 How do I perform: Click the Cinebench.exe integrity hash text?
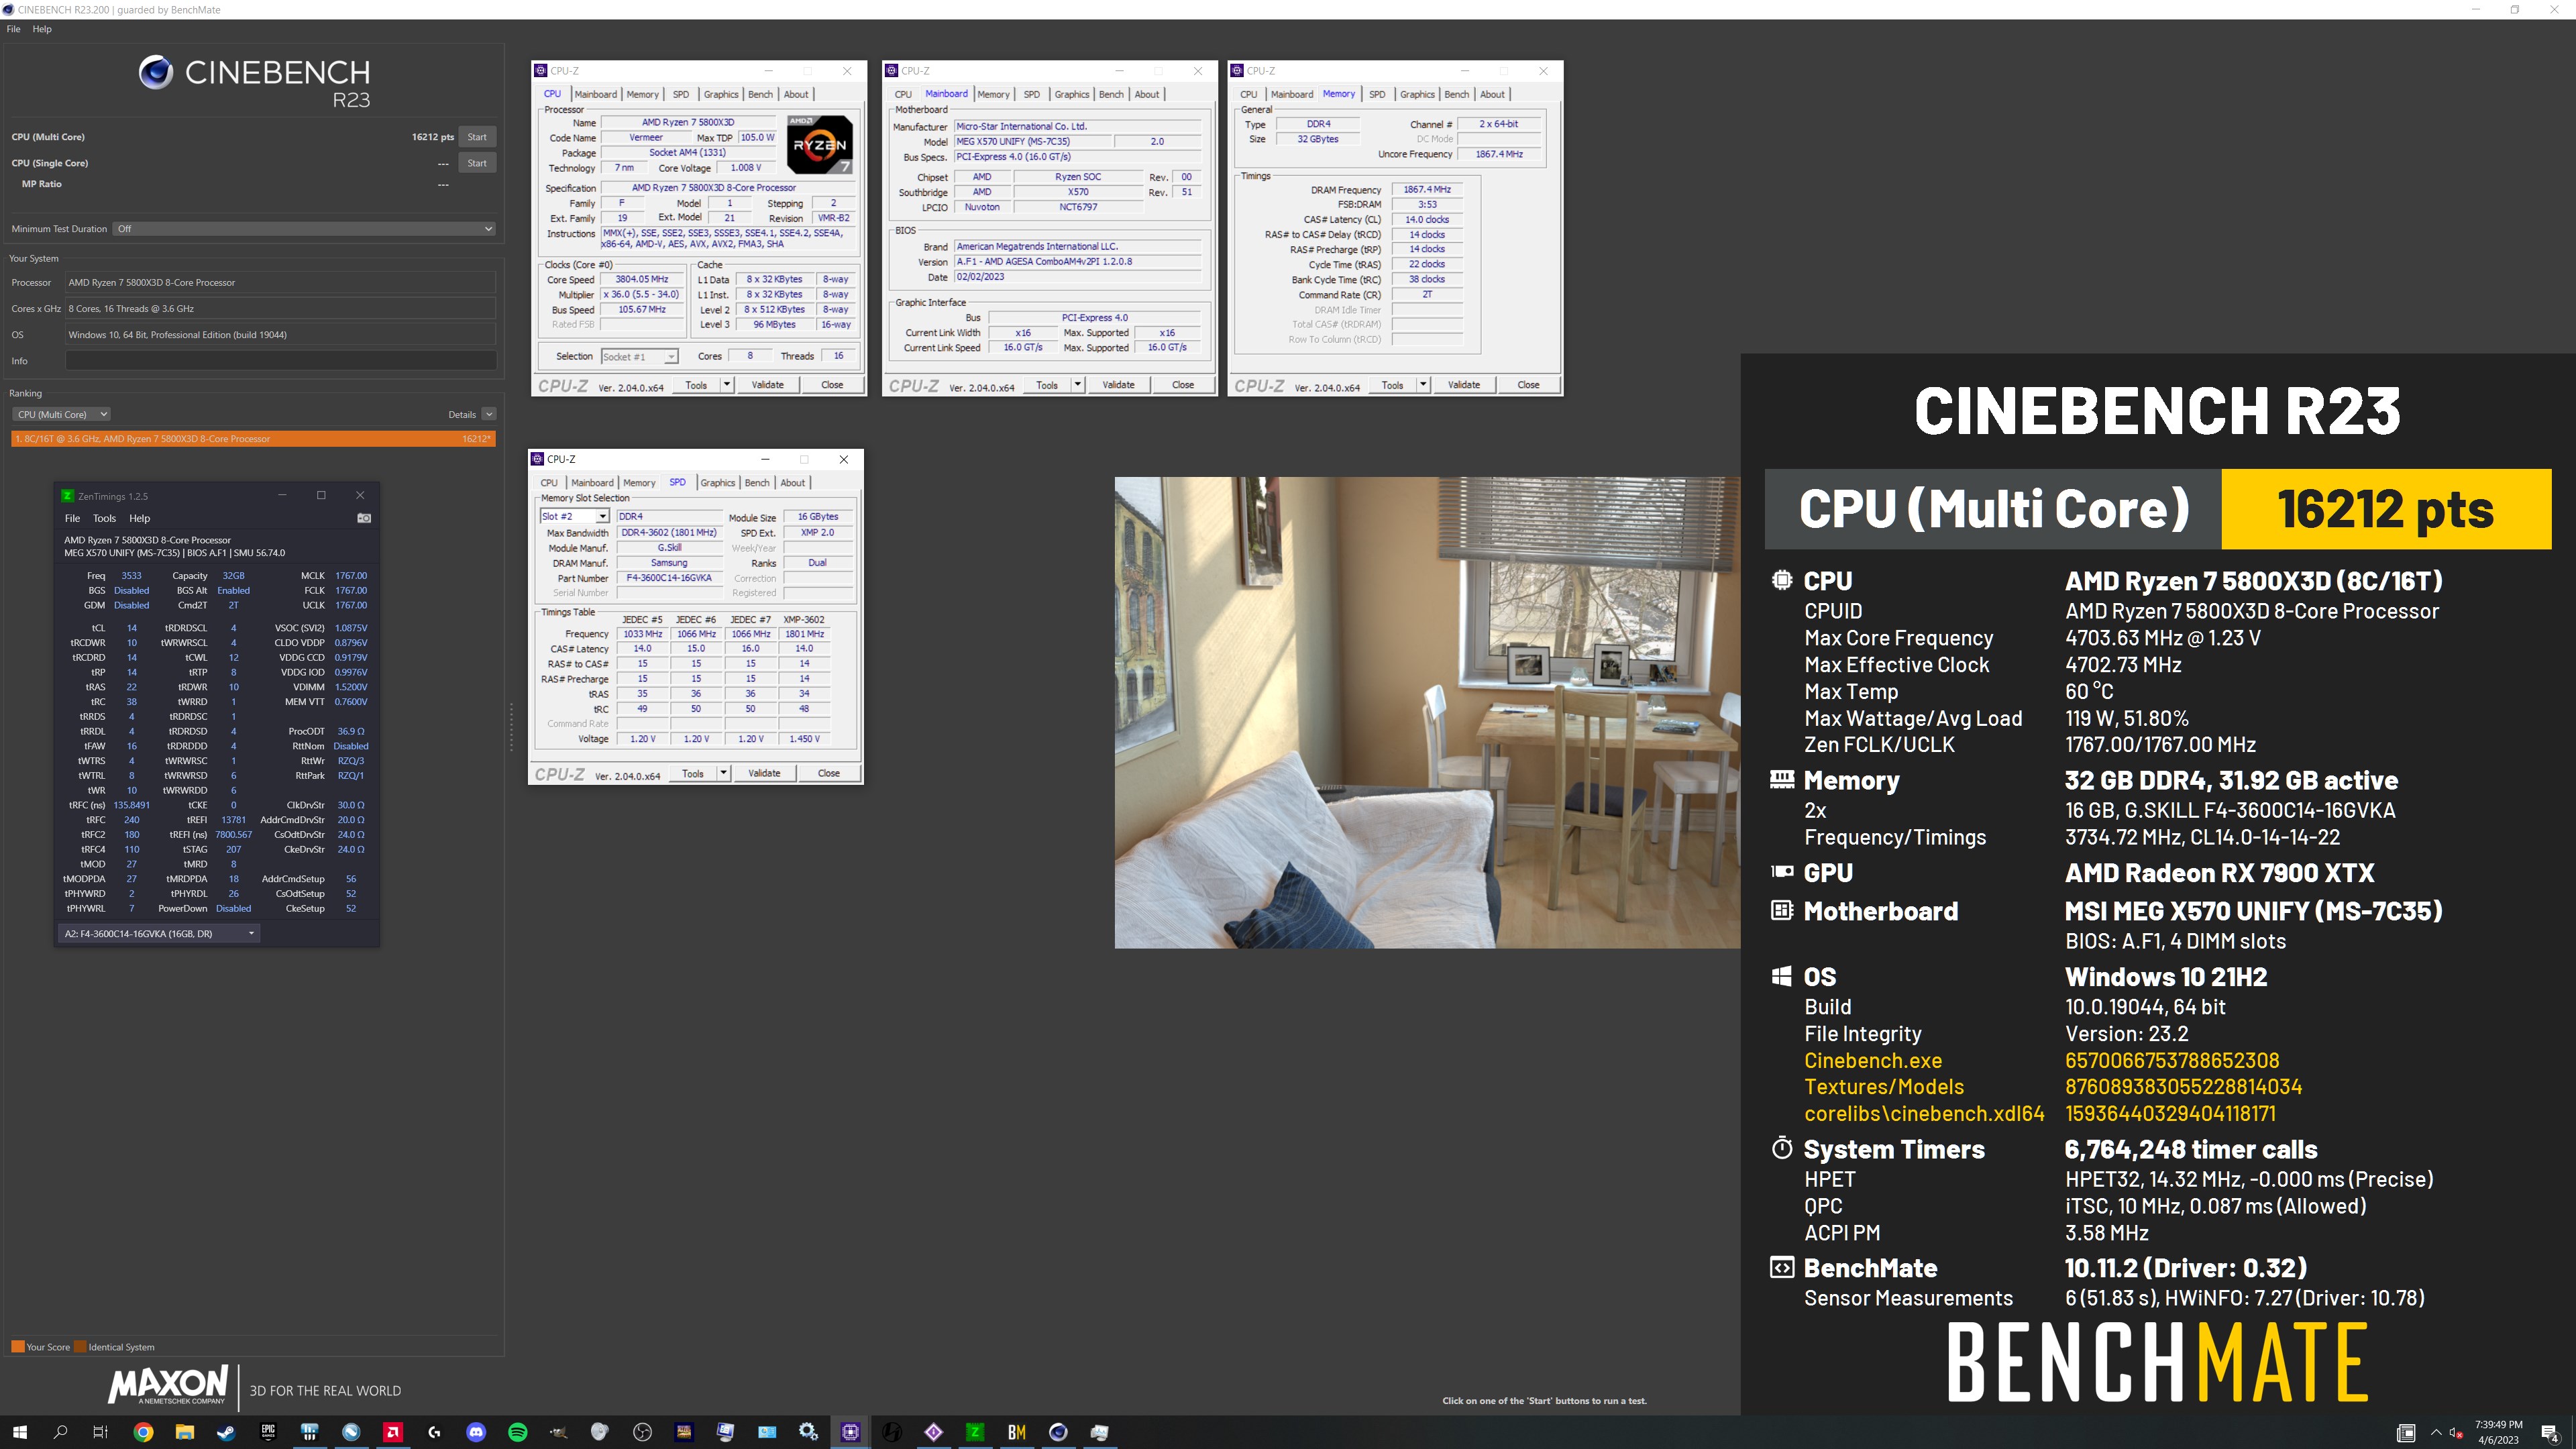click(x=2172, y=1060)
